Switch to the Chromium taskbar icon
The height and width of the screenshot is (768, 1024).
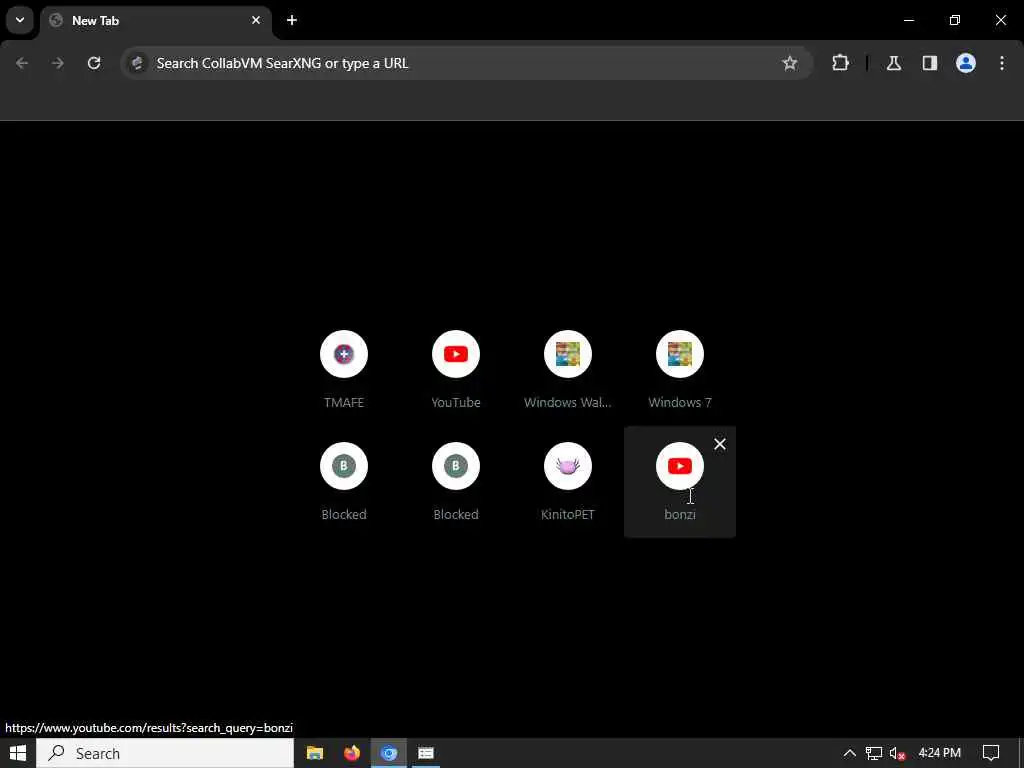[x=389, y=753]
